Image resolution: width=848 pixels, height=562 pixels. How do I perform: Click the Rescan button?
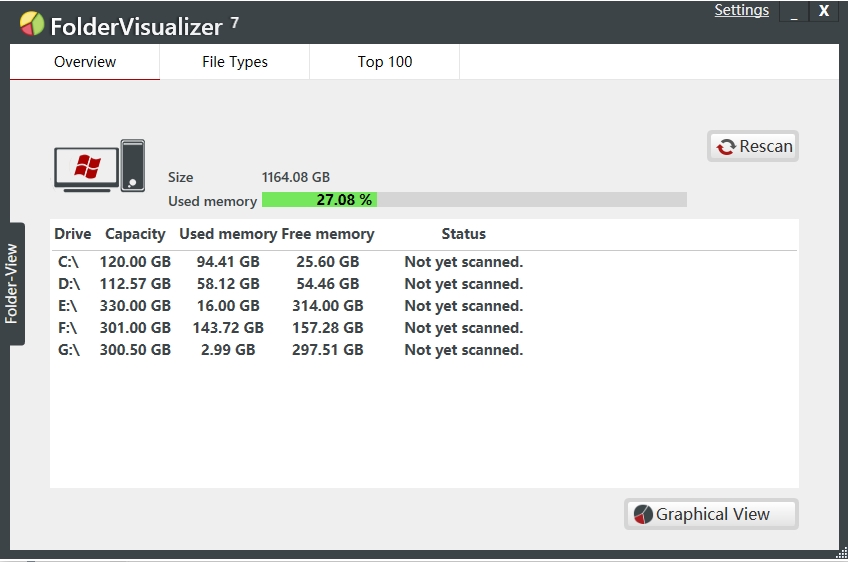[753, 146]
